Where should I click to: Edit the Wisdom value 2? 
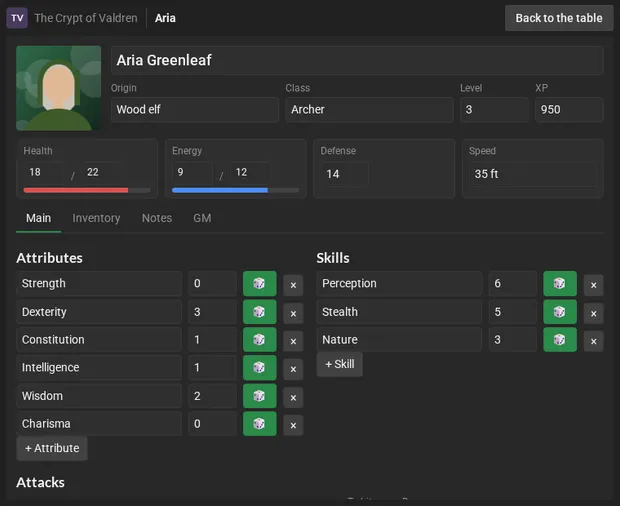click(x=212, y=396)
